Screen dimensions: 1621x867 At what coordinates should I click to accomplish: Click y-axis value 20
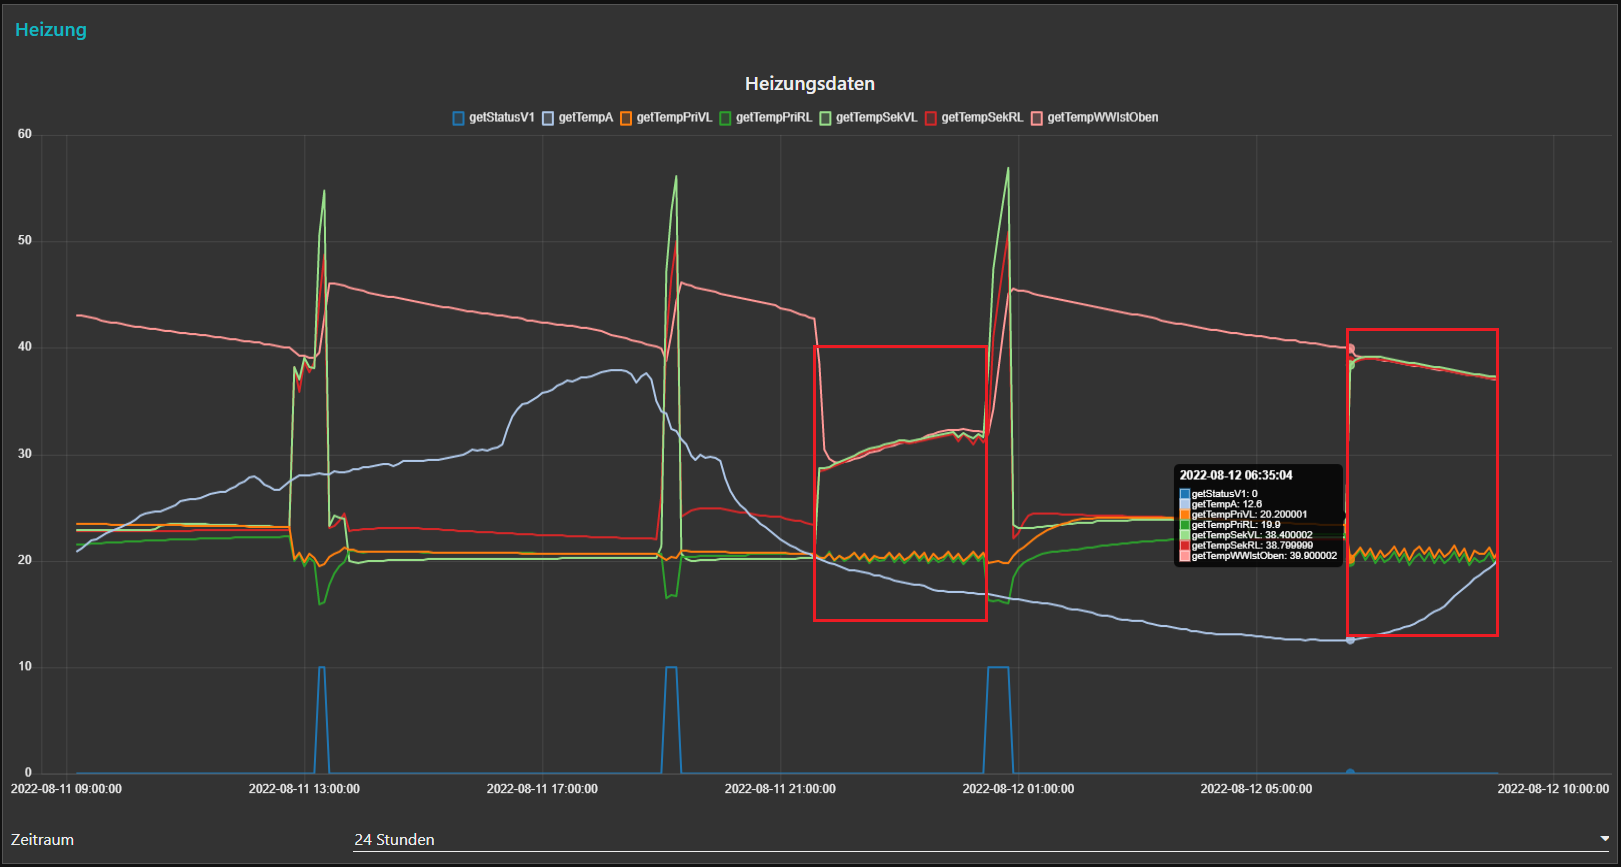[25, 560]
